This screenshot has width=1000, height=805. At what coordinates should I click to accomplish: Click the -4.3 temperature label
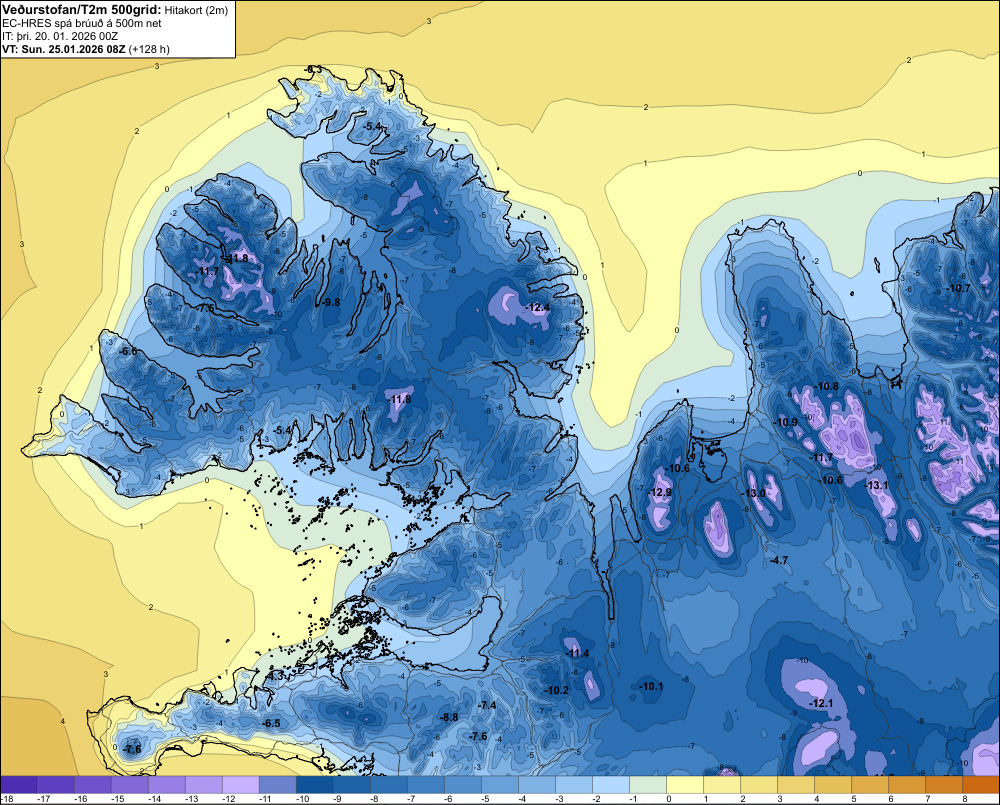coord(276,675)
